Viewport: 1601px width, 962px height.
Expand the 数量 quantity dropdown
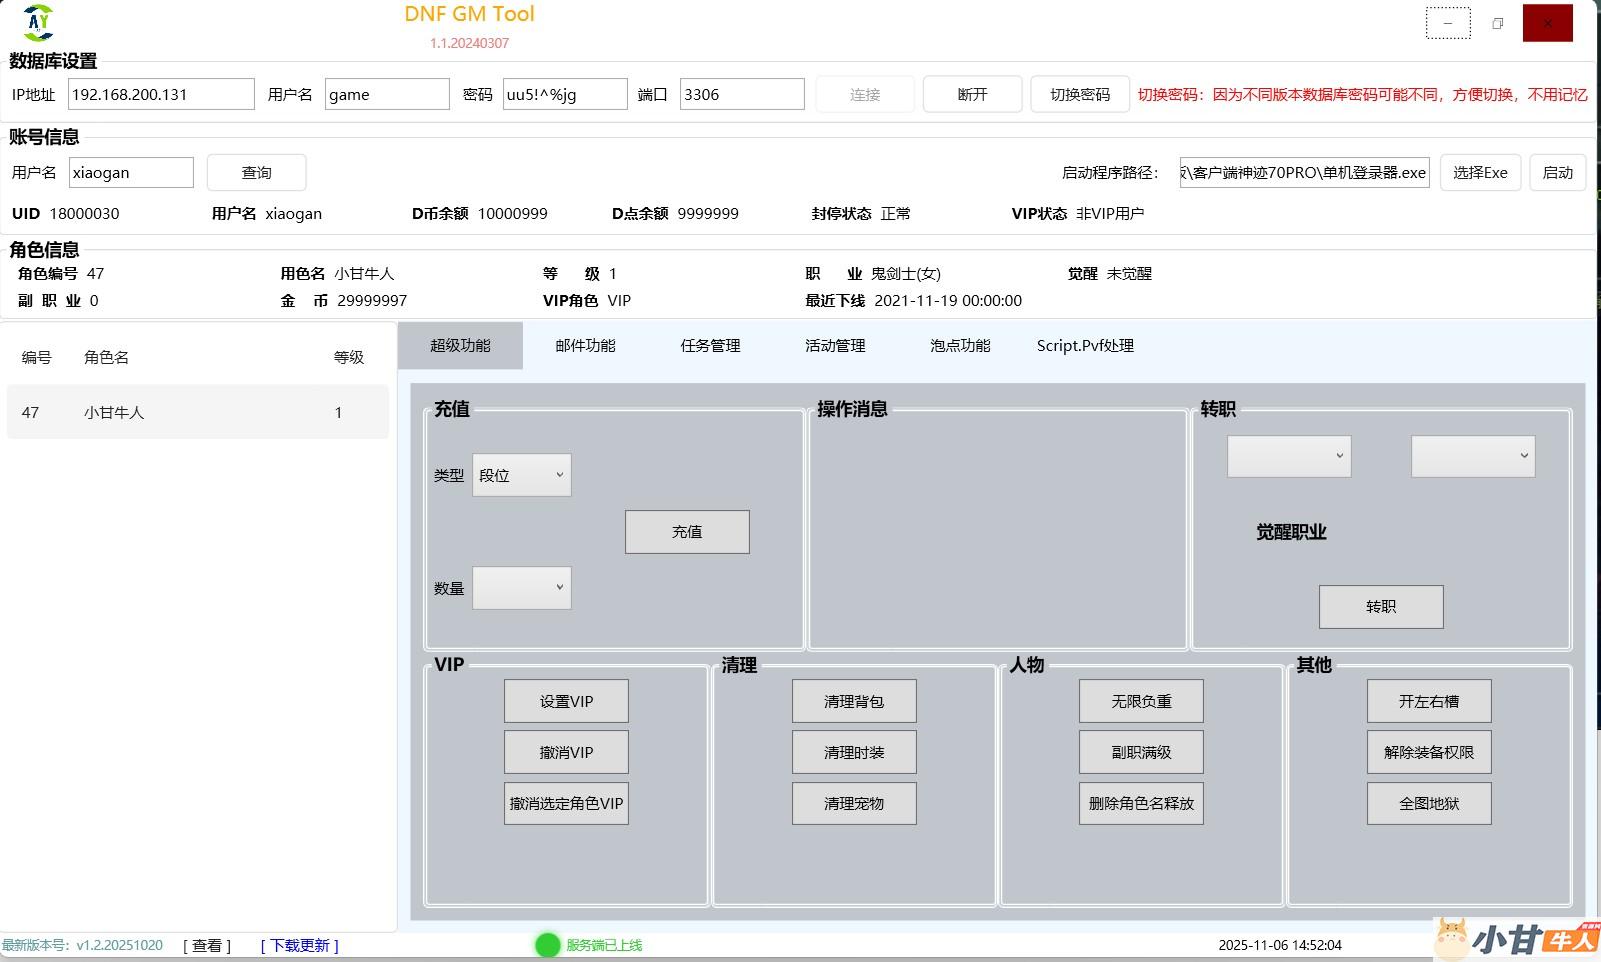tap(522, 588)
